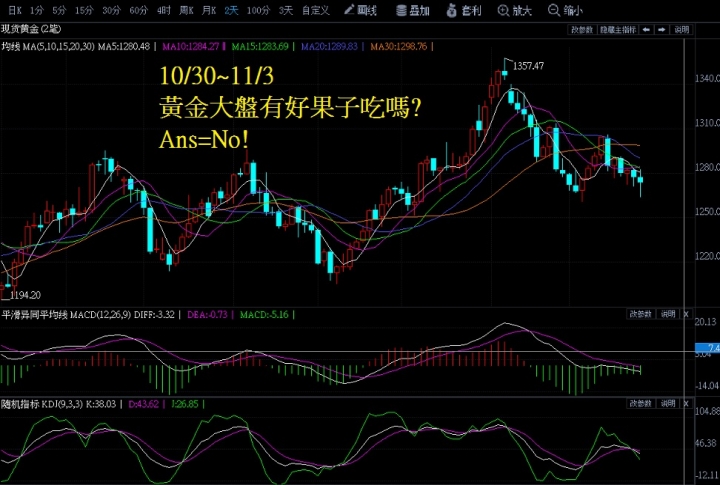This screenshot has width=720, height=485.
Task: Zoom out with the 缩小 magnifier
Action: pyautogui.click(x=568, y=10)
